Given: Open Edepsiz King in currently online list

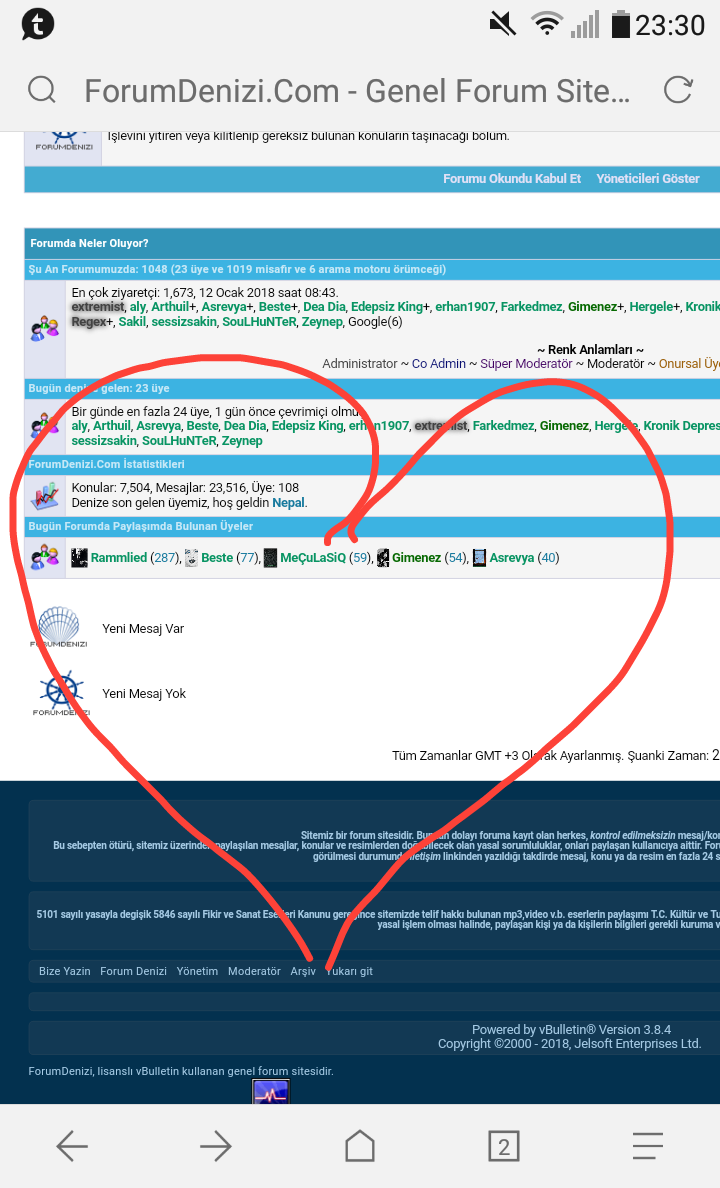Looking at the screenshot, I should click(x=387, y=307).
